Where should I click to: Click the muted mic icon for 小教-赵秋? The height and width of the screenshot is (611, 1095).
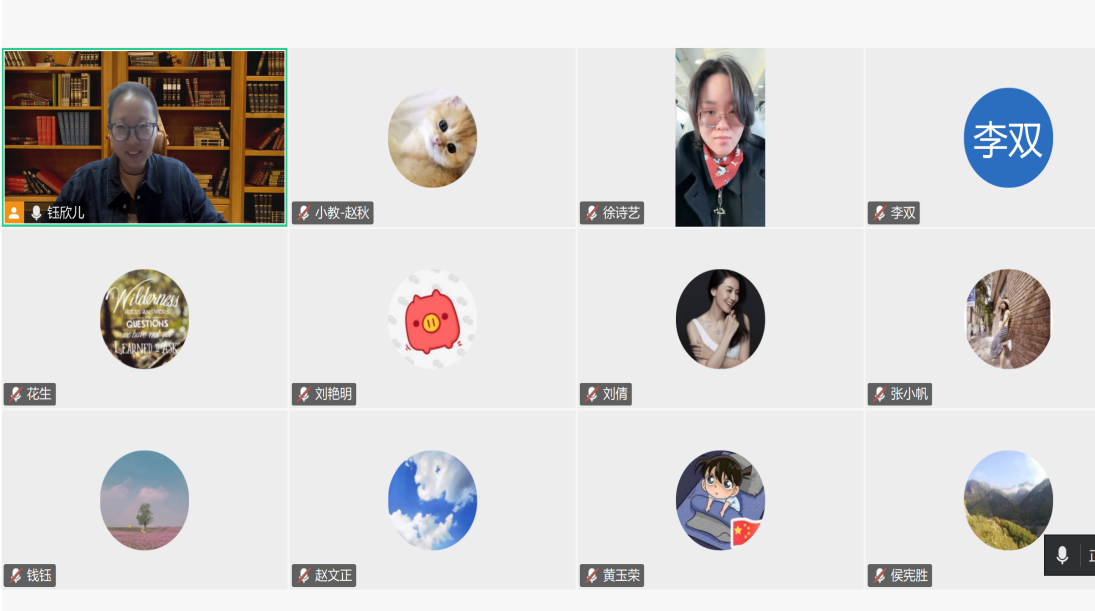(x=304, y=213)
